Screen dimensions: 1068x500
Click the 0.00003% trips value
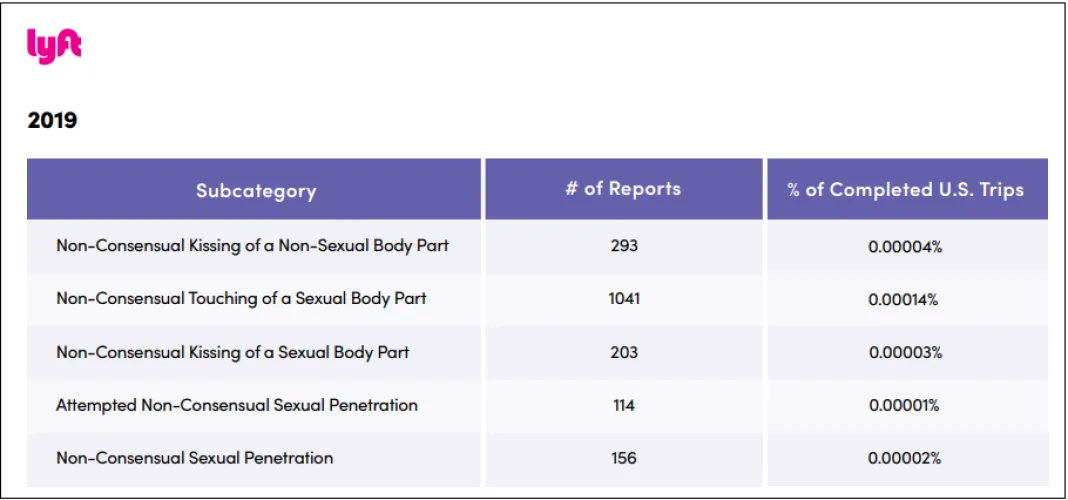905,352
